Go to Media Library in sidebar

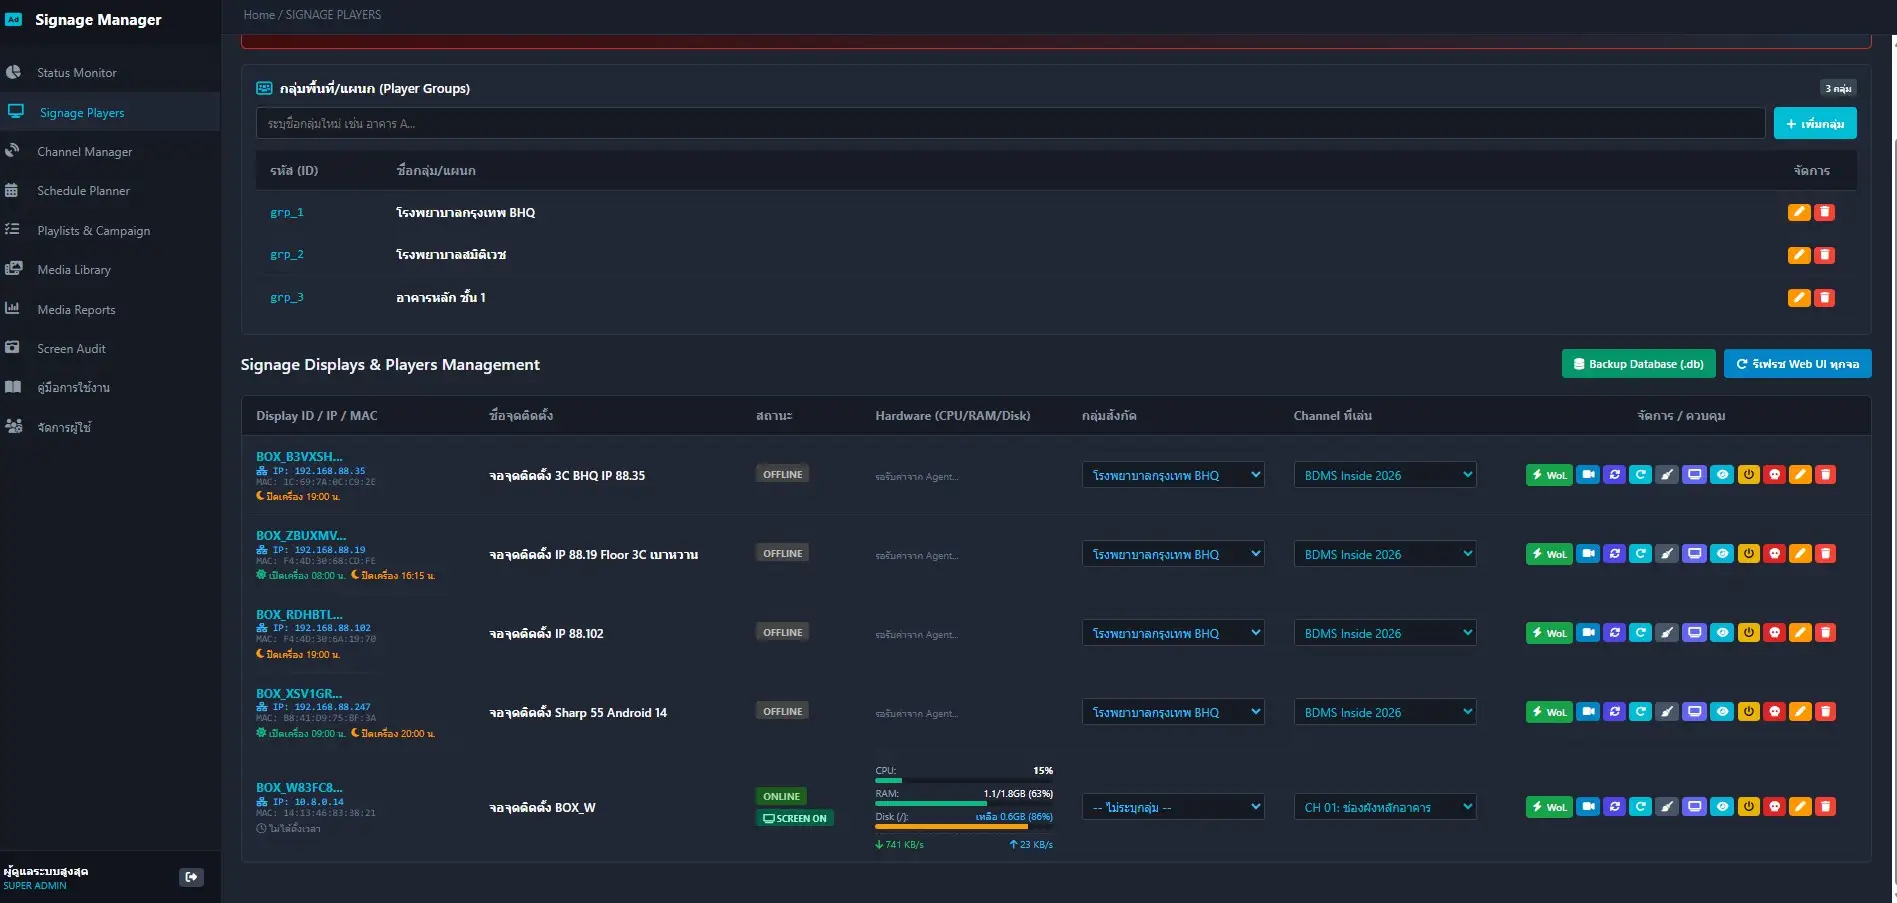click(74, 270)
